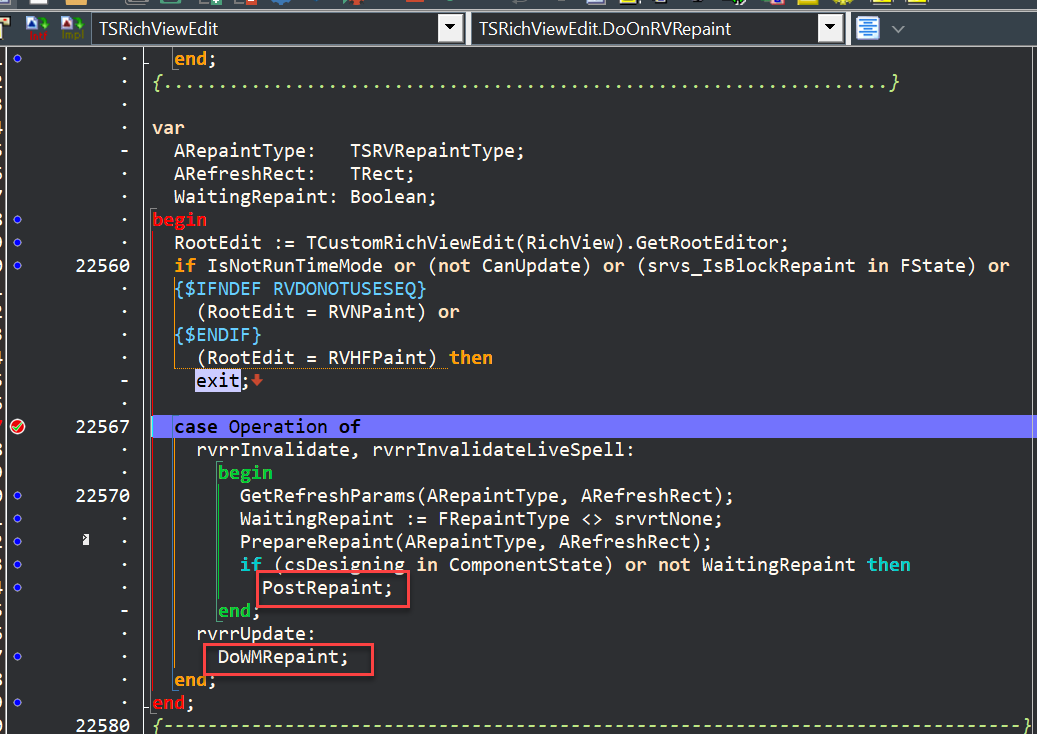Viewport: 1037px width, 734px height.
Task: Click the highlighted exit statement
Action: tap(218, 381)
